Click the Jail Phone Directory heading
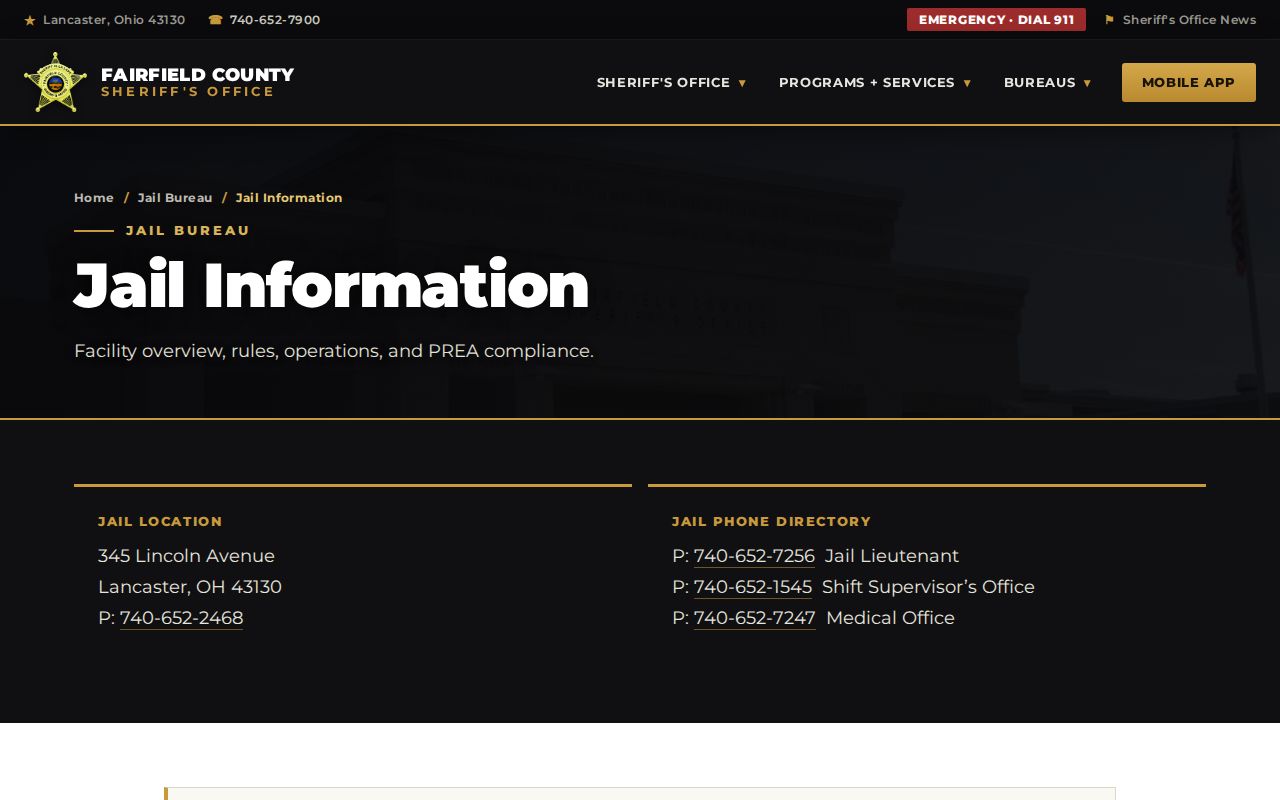 click(771, 521)
